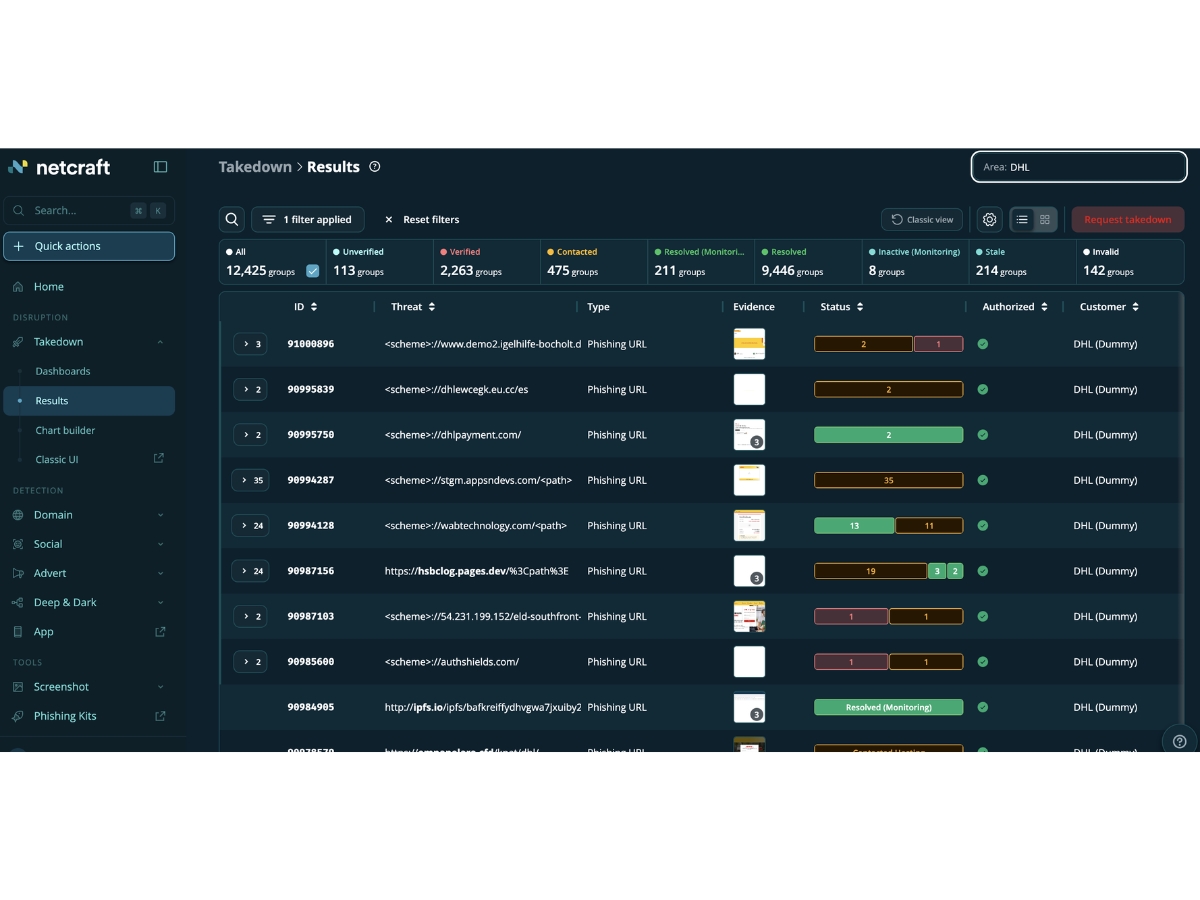
Task: Expand group row 90987156
Action: (x=251, y=571)
